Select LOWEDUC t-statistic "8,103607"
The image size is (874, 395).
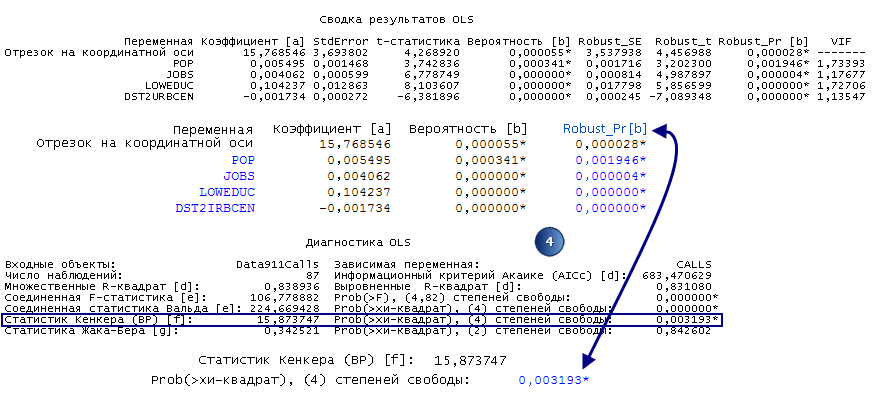433,85
